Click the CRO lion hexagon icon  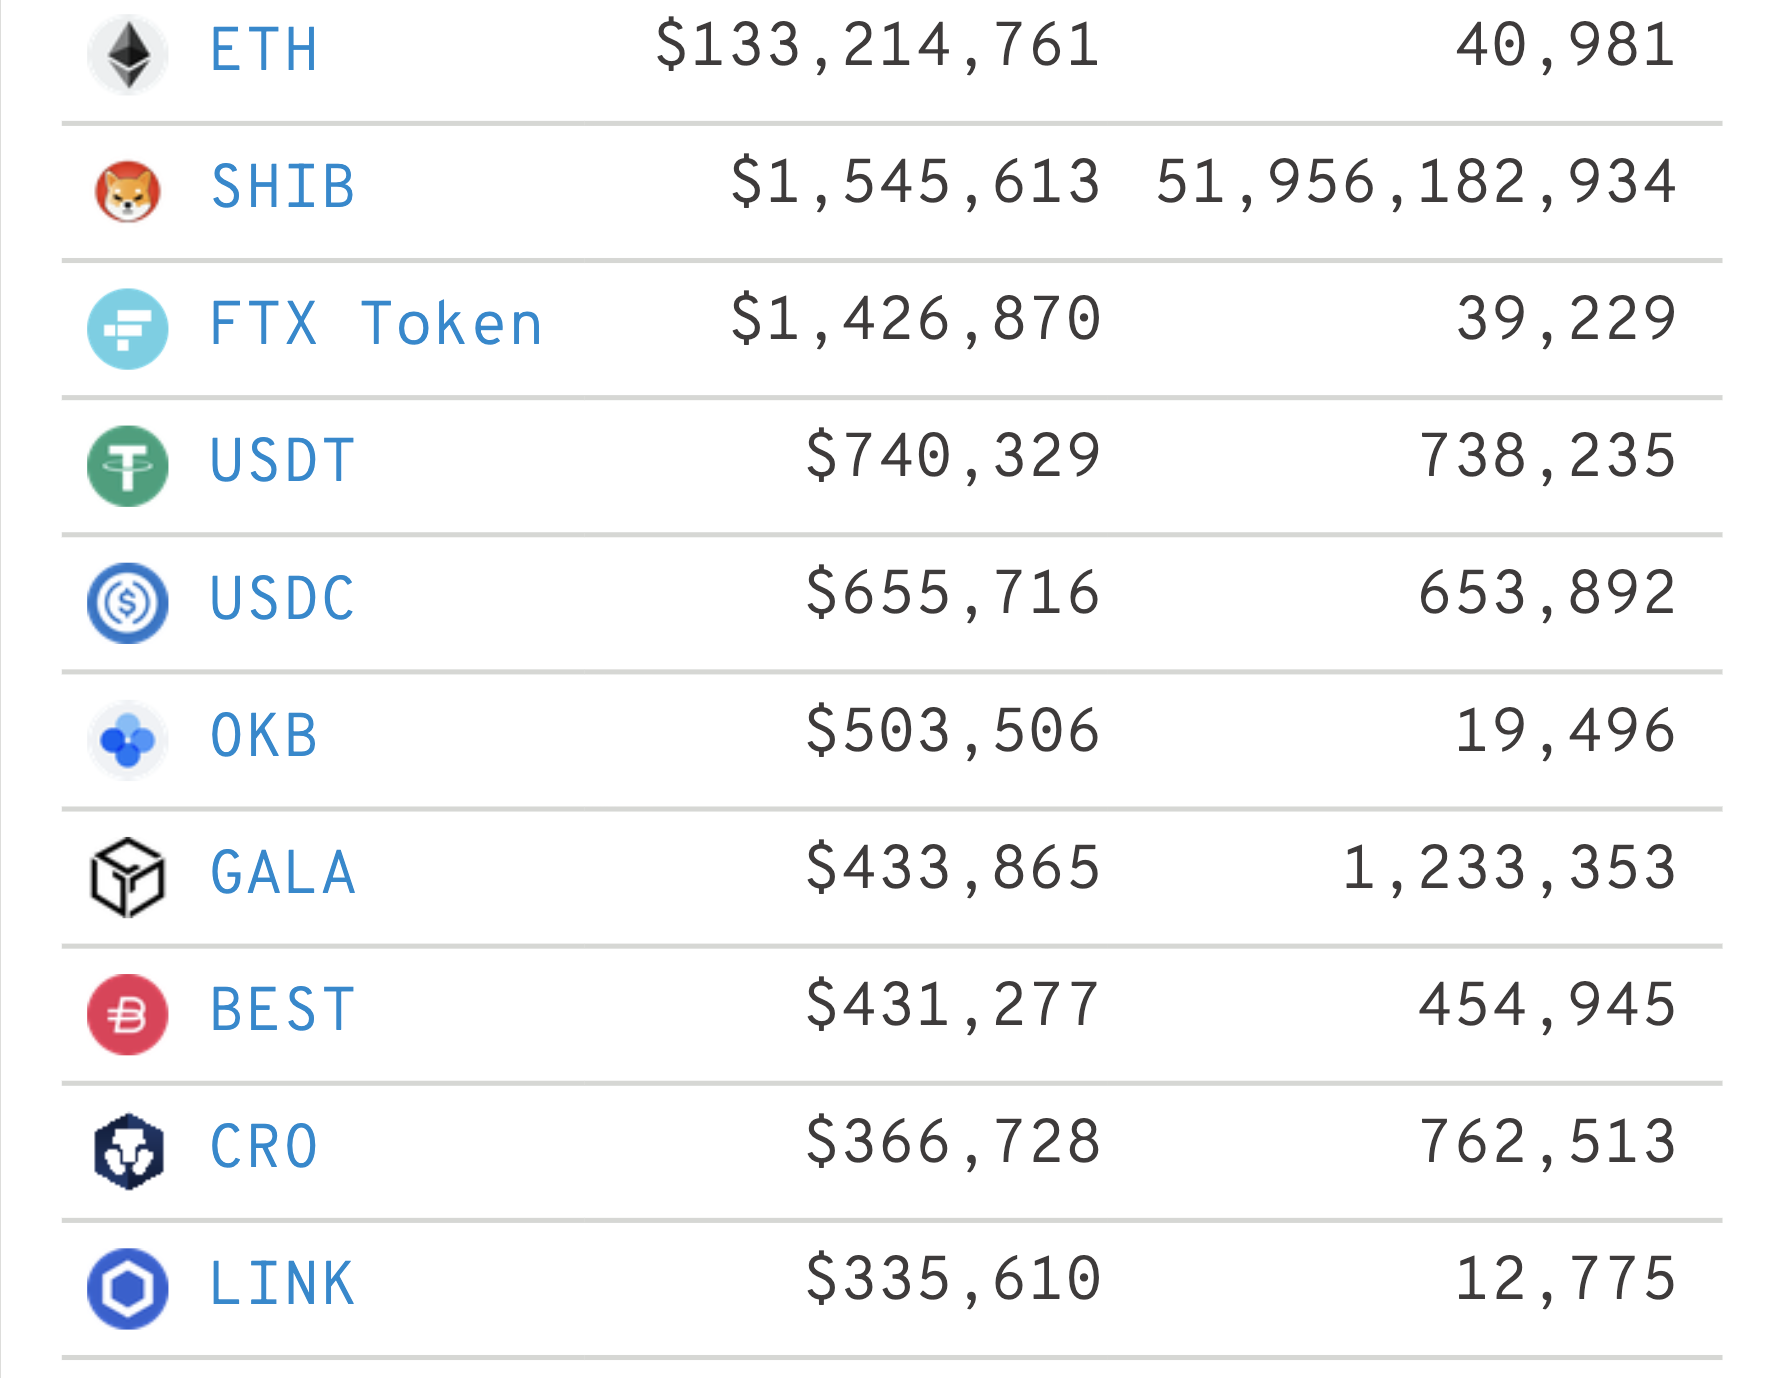pyautogui.click(x=128, y=1151)
